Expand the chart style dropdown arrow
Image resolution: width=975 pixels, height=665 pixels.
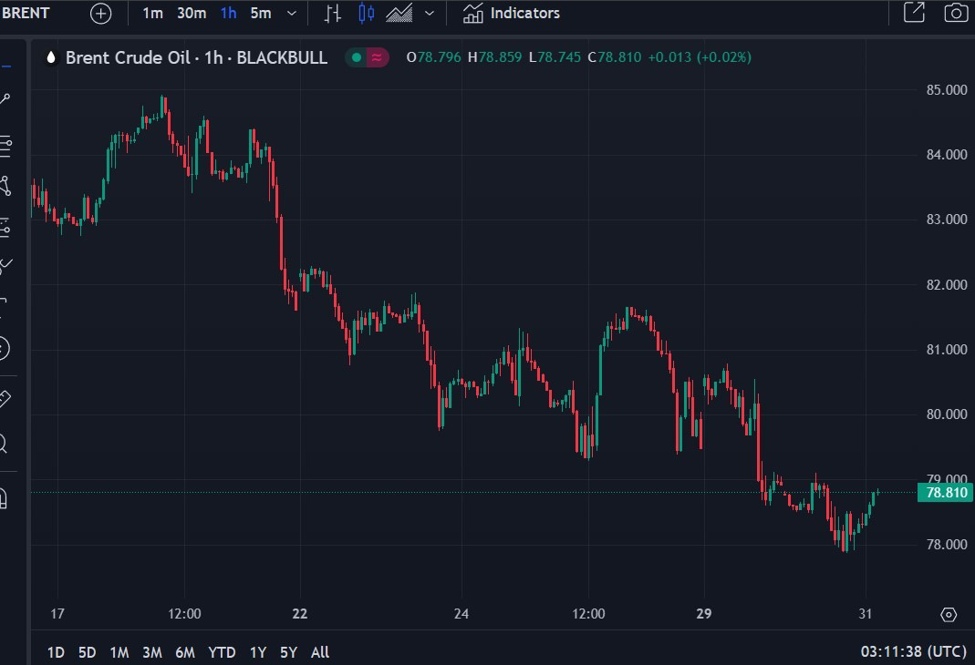pyautogui.click(x=429, y=13)
